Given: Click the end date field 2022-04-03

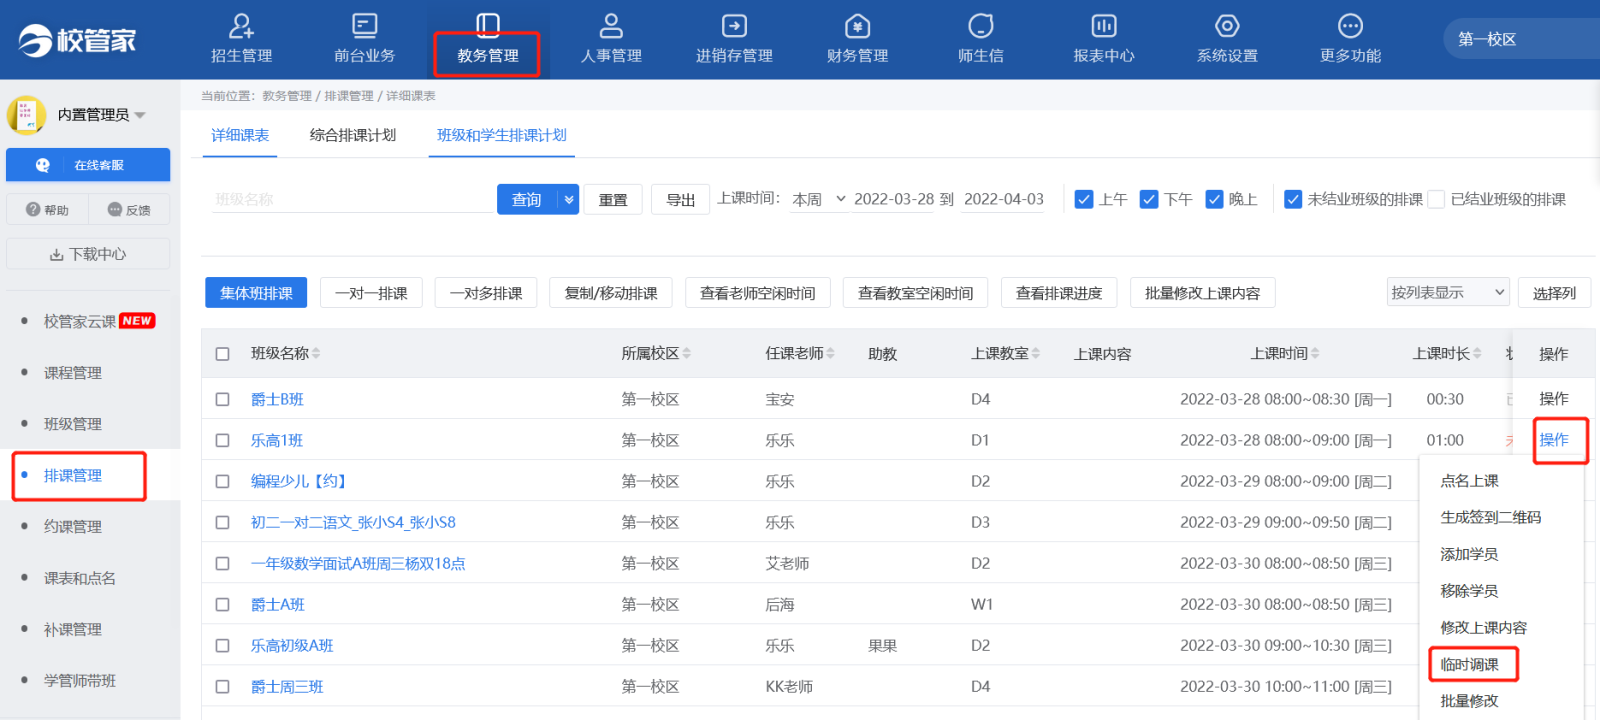Looking at the screenshot, I should coord(1004,199).
